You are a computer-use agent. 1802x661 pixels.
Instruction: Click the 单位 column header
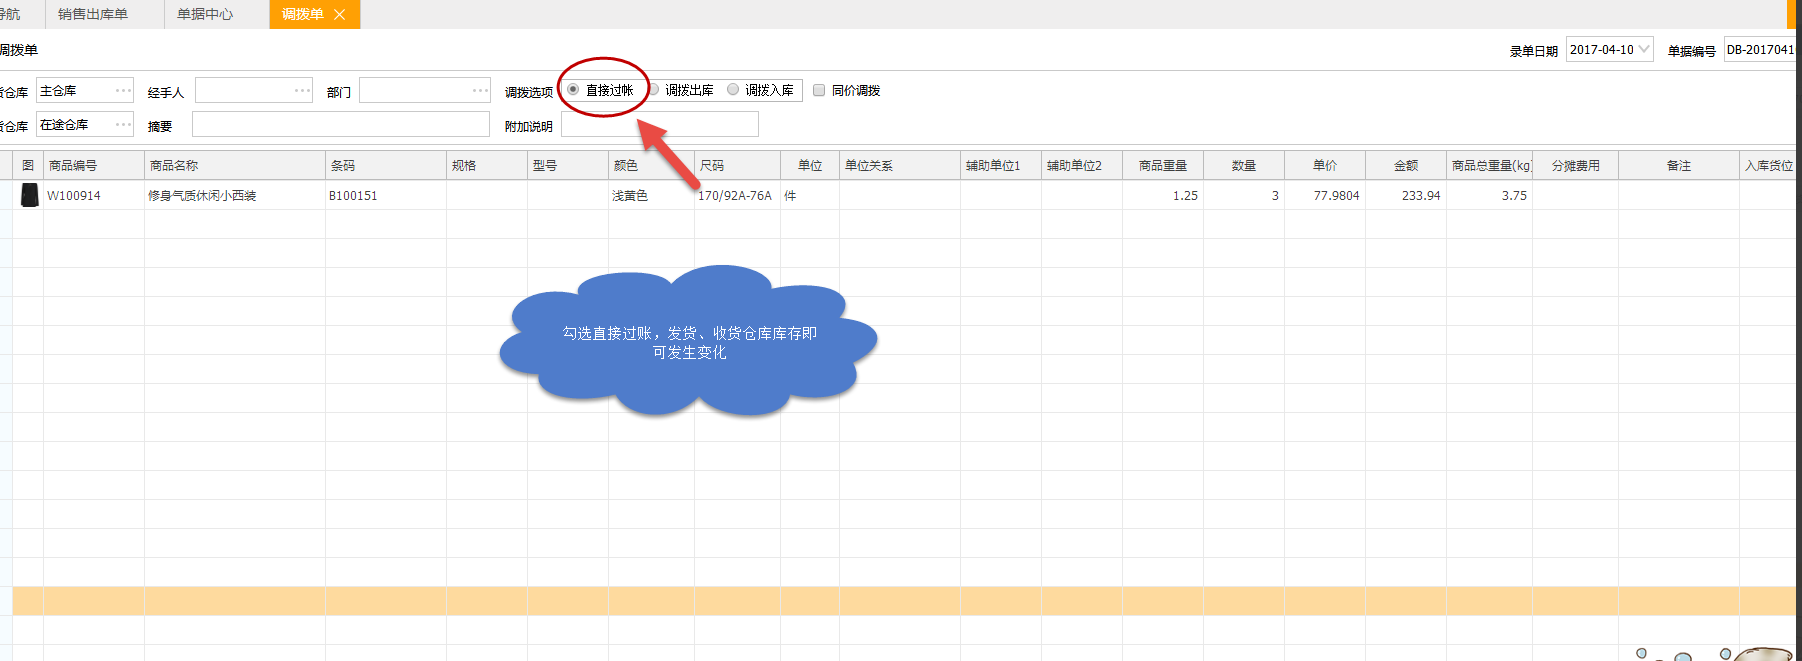[x=810, y=165]
